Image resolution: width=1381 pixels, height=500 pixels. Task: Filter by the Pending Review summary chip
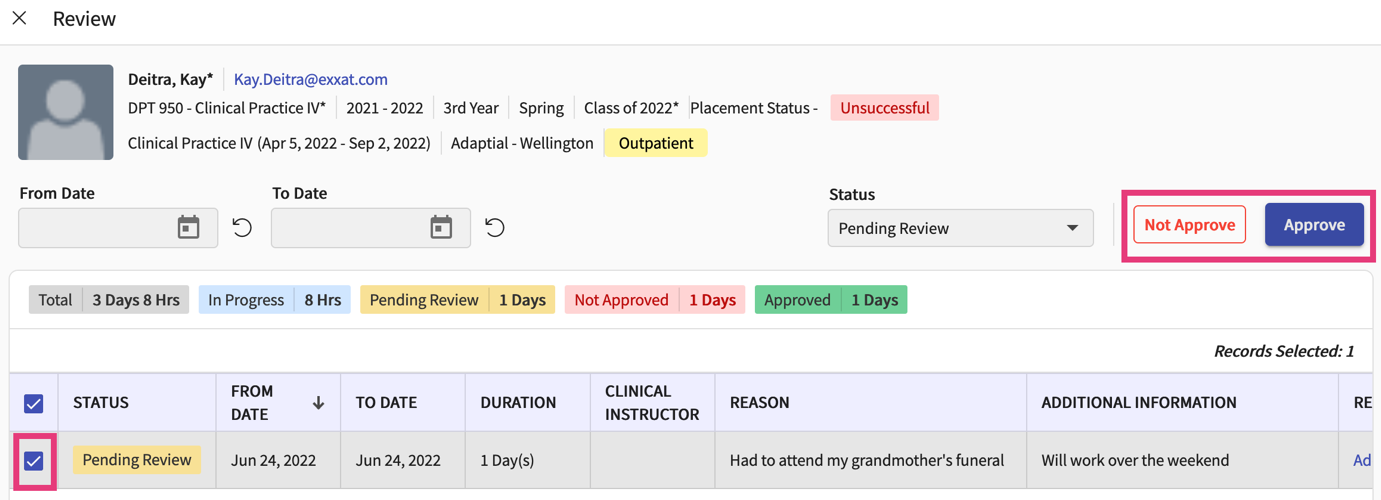(457, 300)
